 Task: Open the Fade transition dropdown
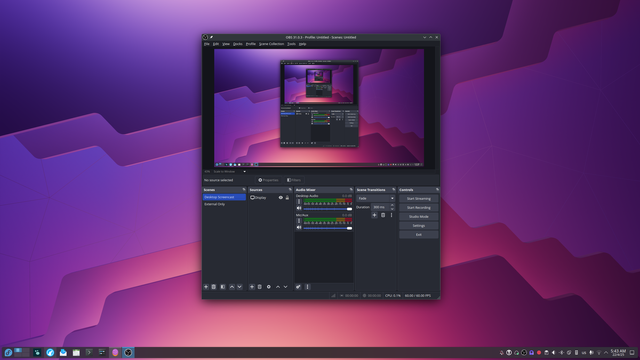[376, 198]
